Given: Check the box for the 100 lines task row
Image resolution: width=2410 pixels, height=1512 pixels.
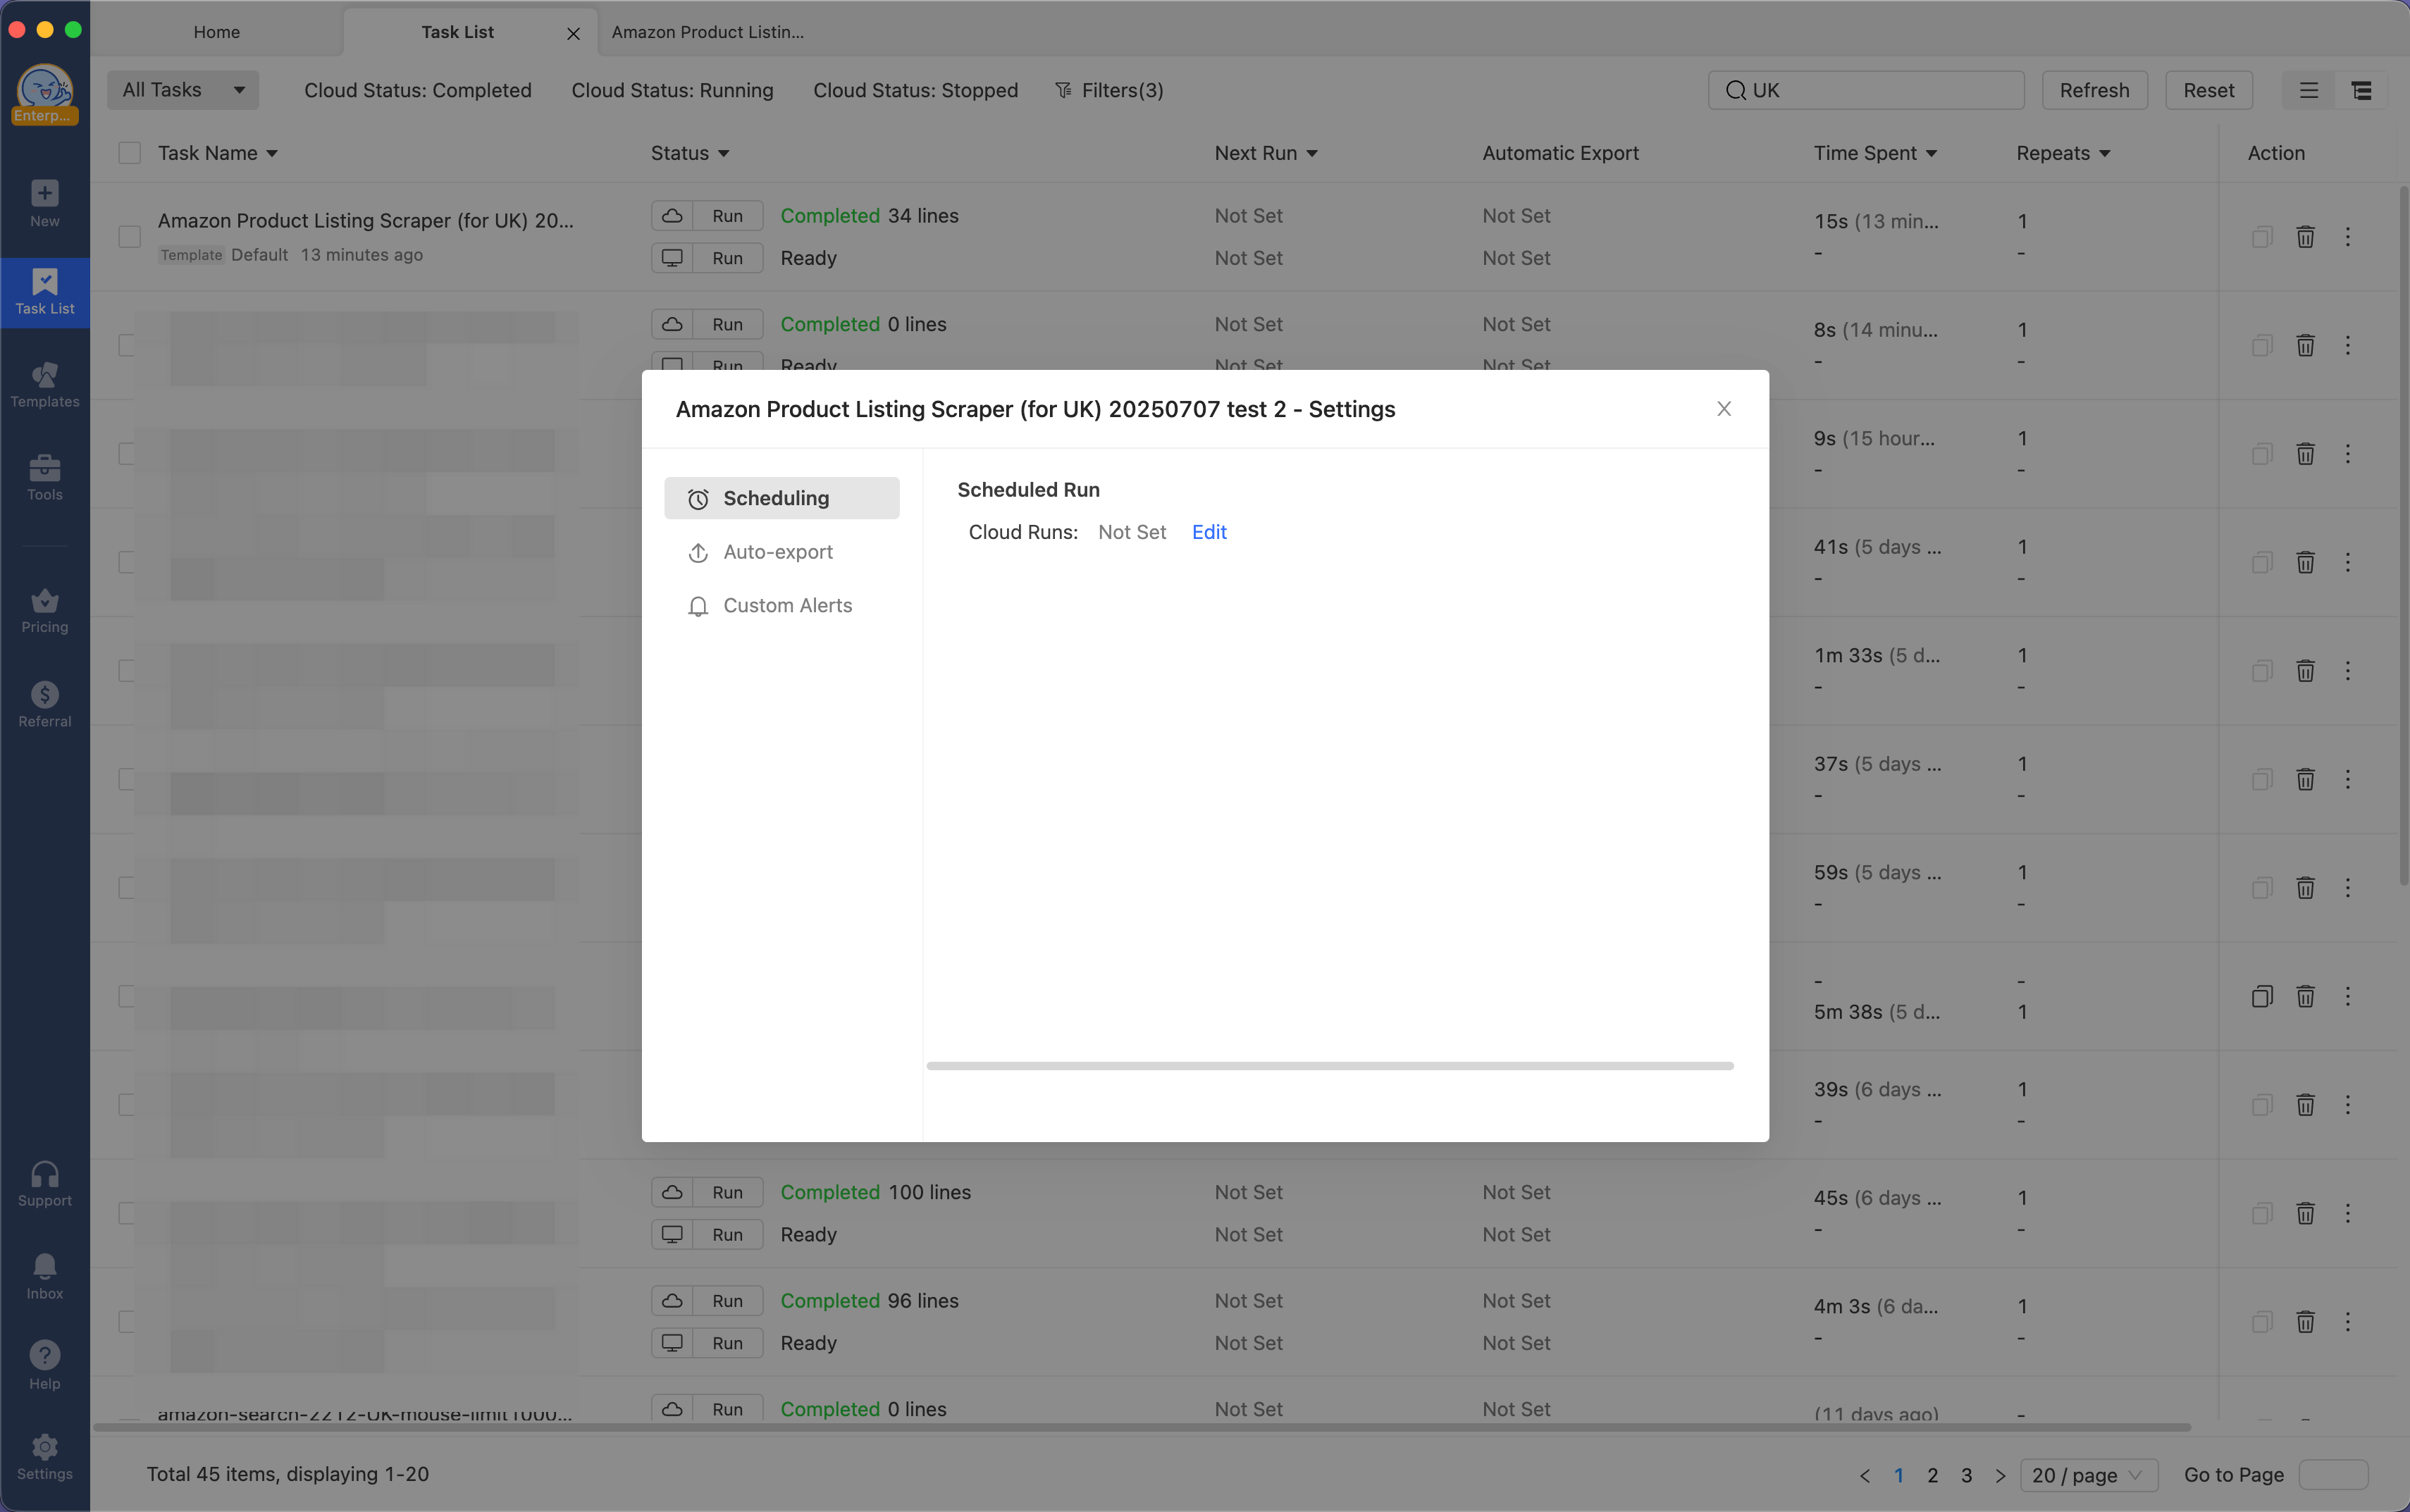Looking at the screenshot, I should tap(127, 1213).
